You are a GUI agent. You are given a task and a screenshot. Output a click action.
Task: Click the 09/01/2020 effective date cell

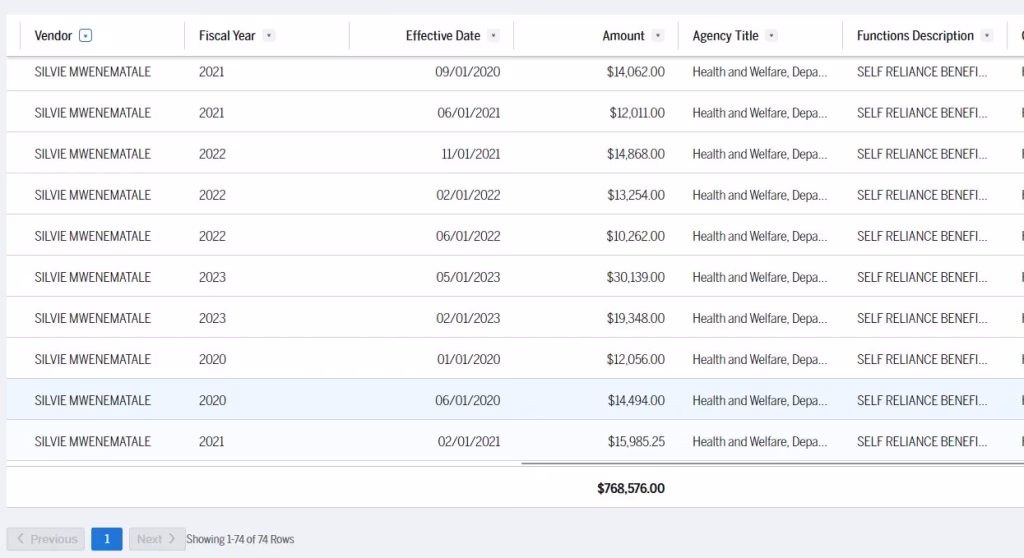click(x=467, y=72)
